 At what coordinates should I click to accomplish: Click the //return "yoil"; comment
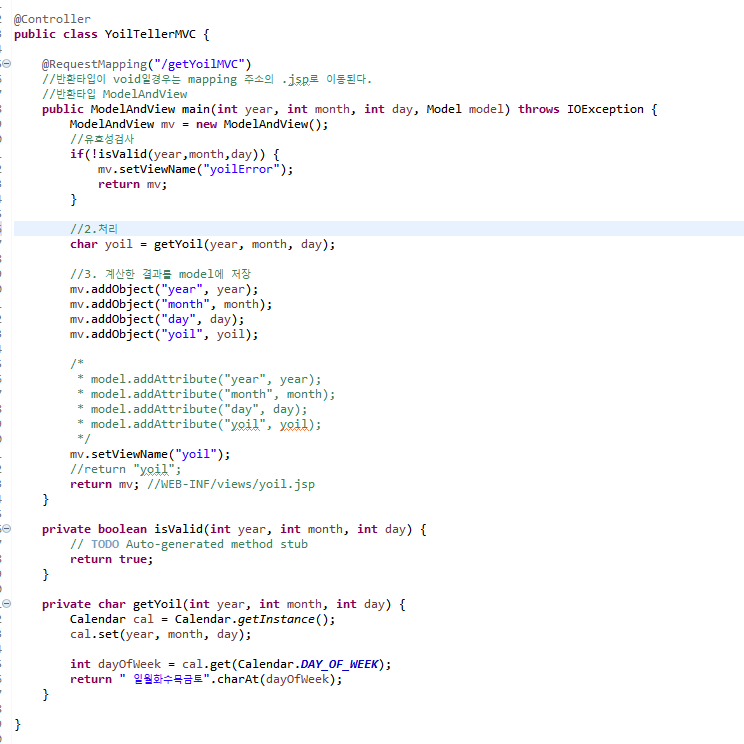click(125, 469)
